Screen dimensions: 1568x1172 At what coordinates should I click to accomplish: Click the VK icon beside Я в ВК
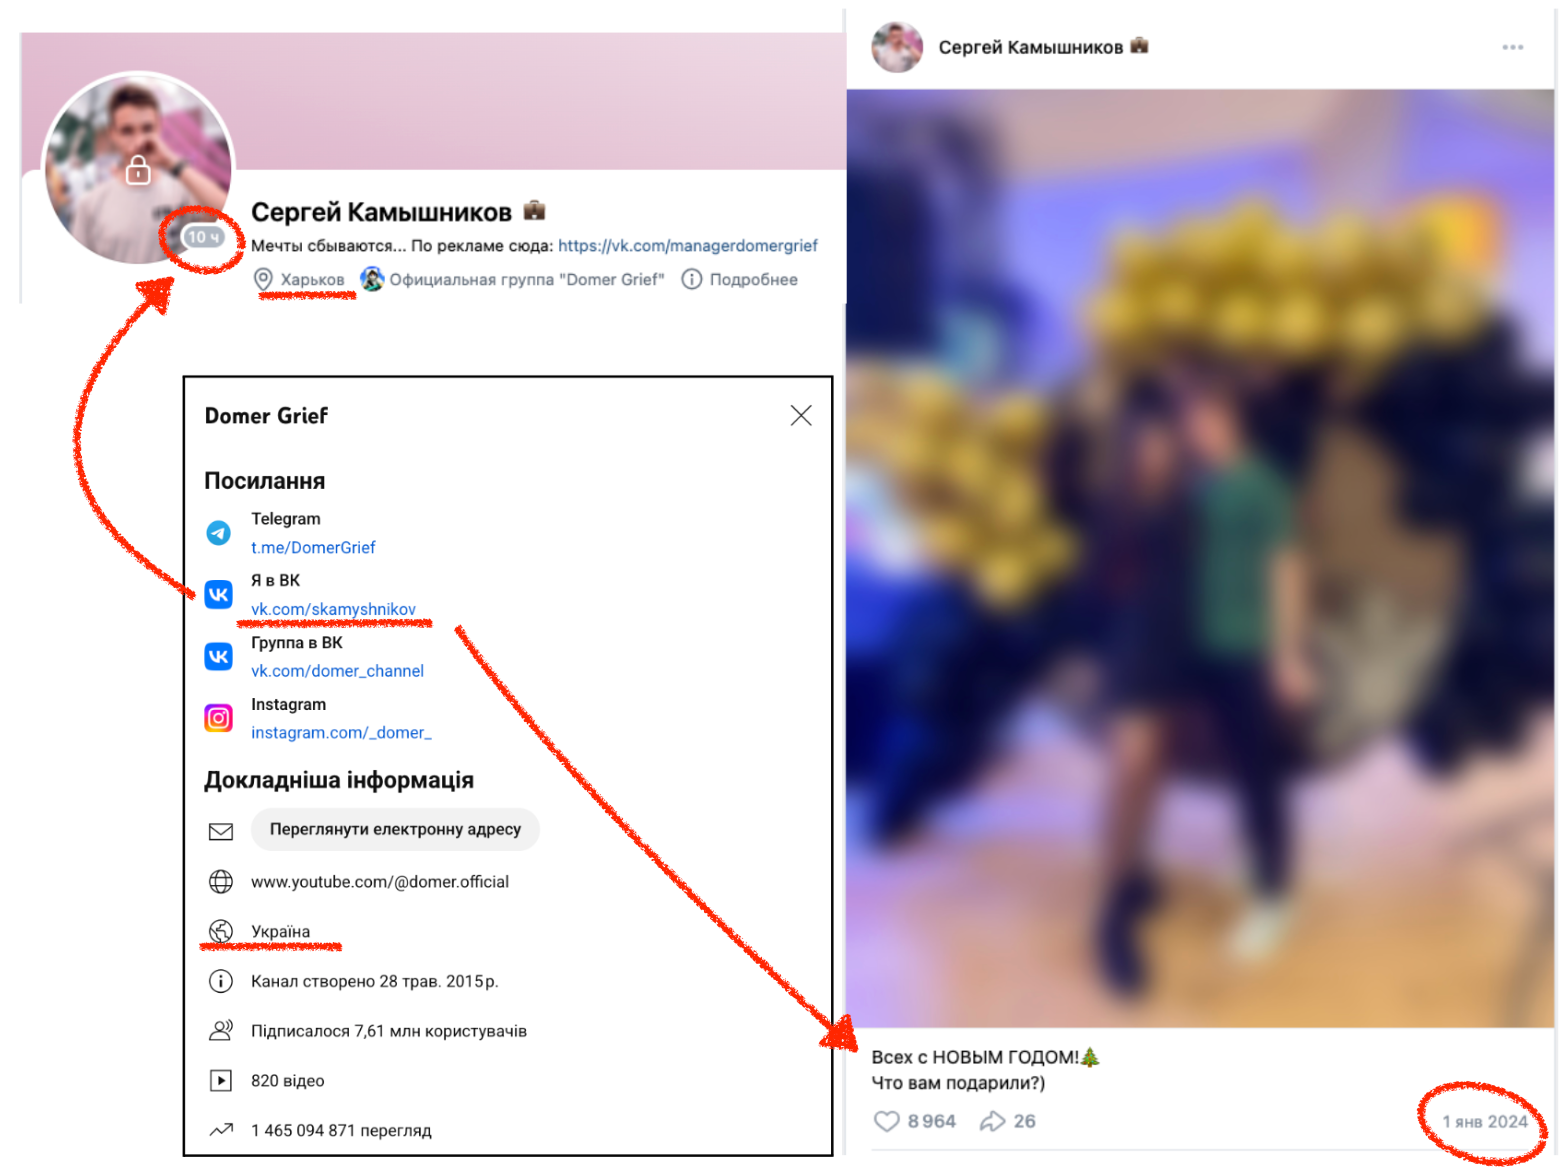218,594
